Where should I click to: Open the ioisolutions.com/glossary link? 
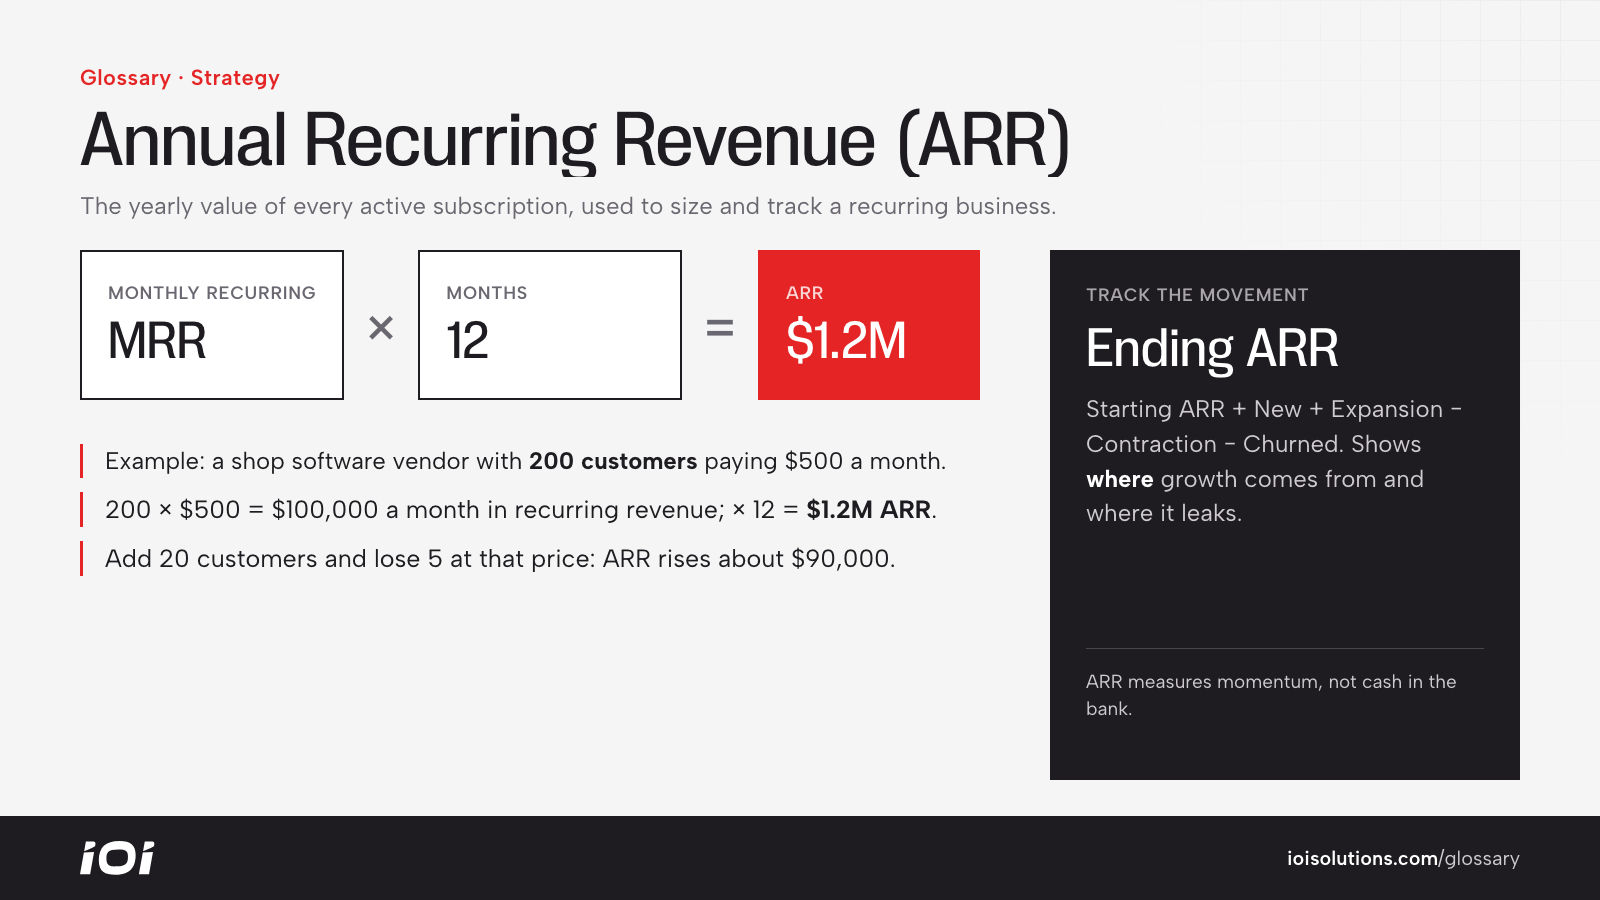point(1403,858)
